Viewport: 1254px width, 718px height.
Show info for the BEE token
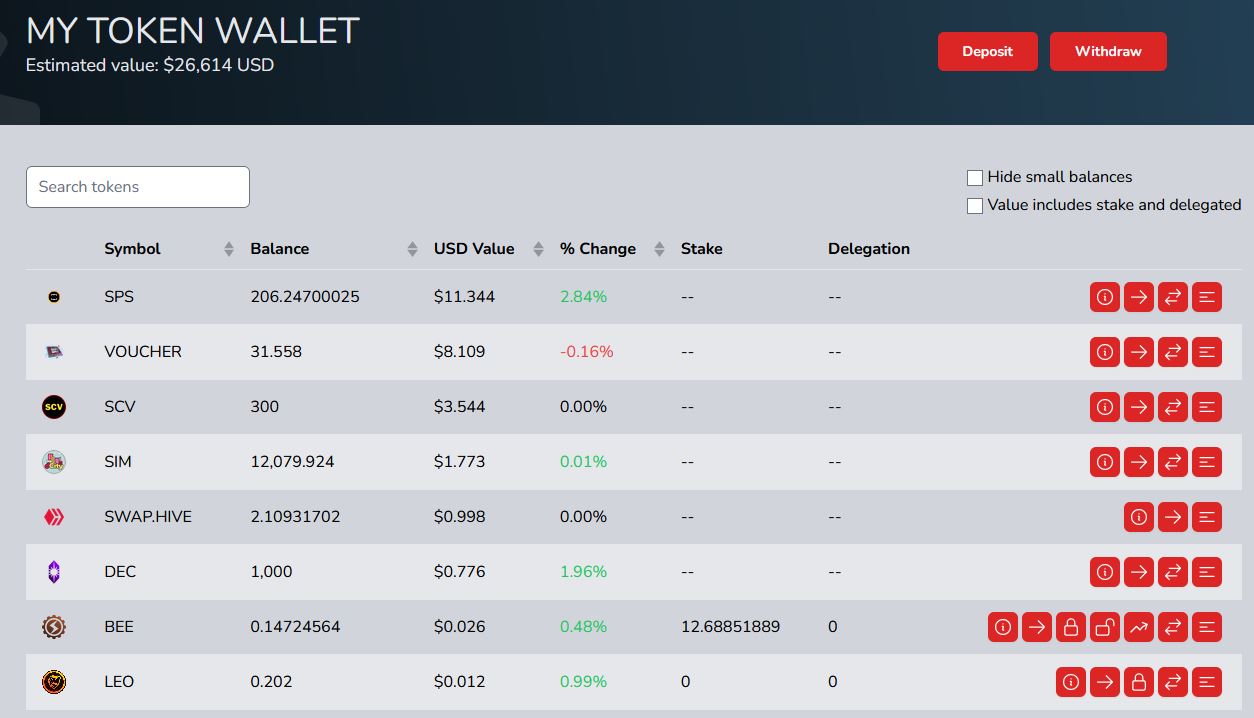[1003, 627]
